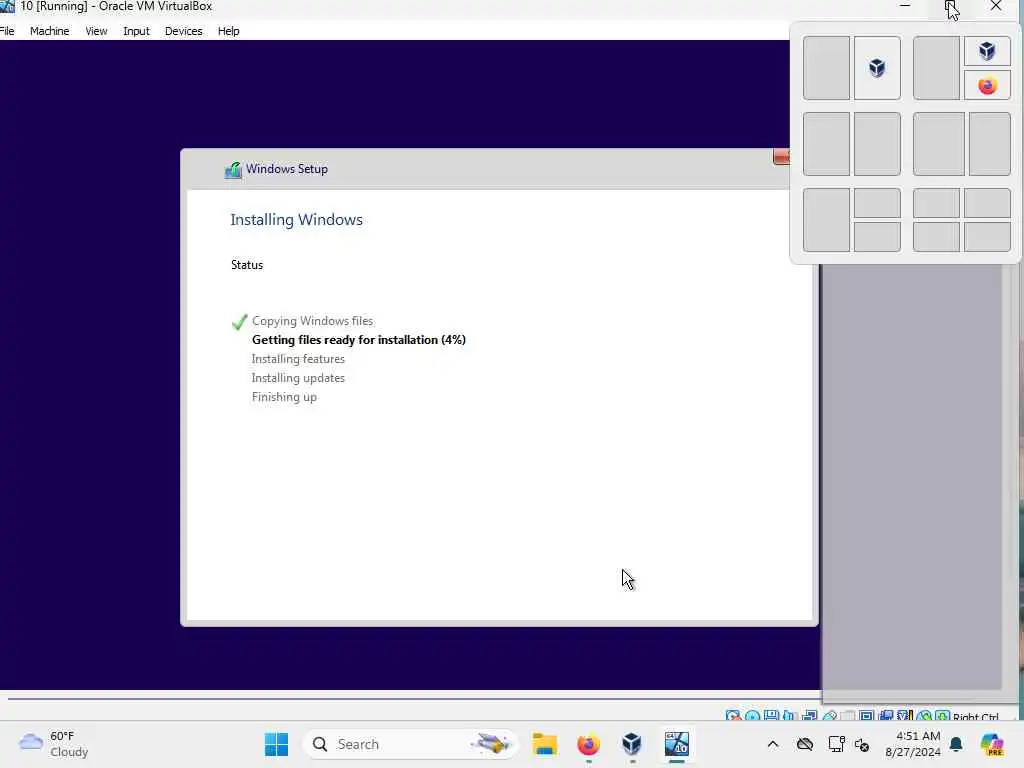The height and width of the screenshot is (768, 1024).
Task: Click the muted volume tray icon
Action: pos(862,744)
